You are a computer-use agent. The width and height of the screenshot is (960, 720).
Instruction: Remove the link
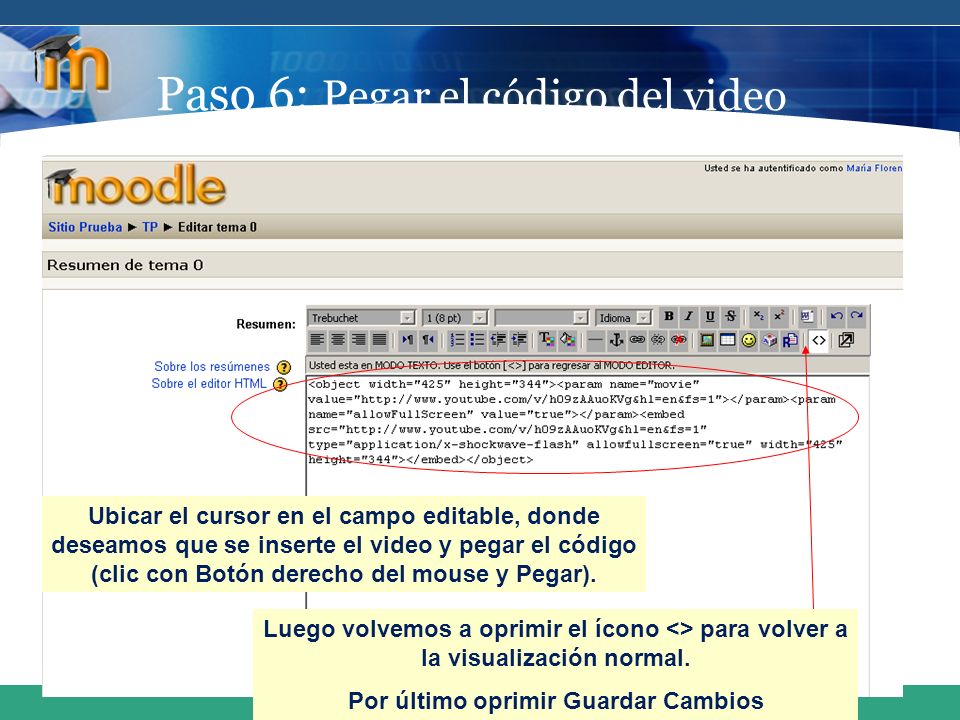pyautogui.click(x=658, y=340)
